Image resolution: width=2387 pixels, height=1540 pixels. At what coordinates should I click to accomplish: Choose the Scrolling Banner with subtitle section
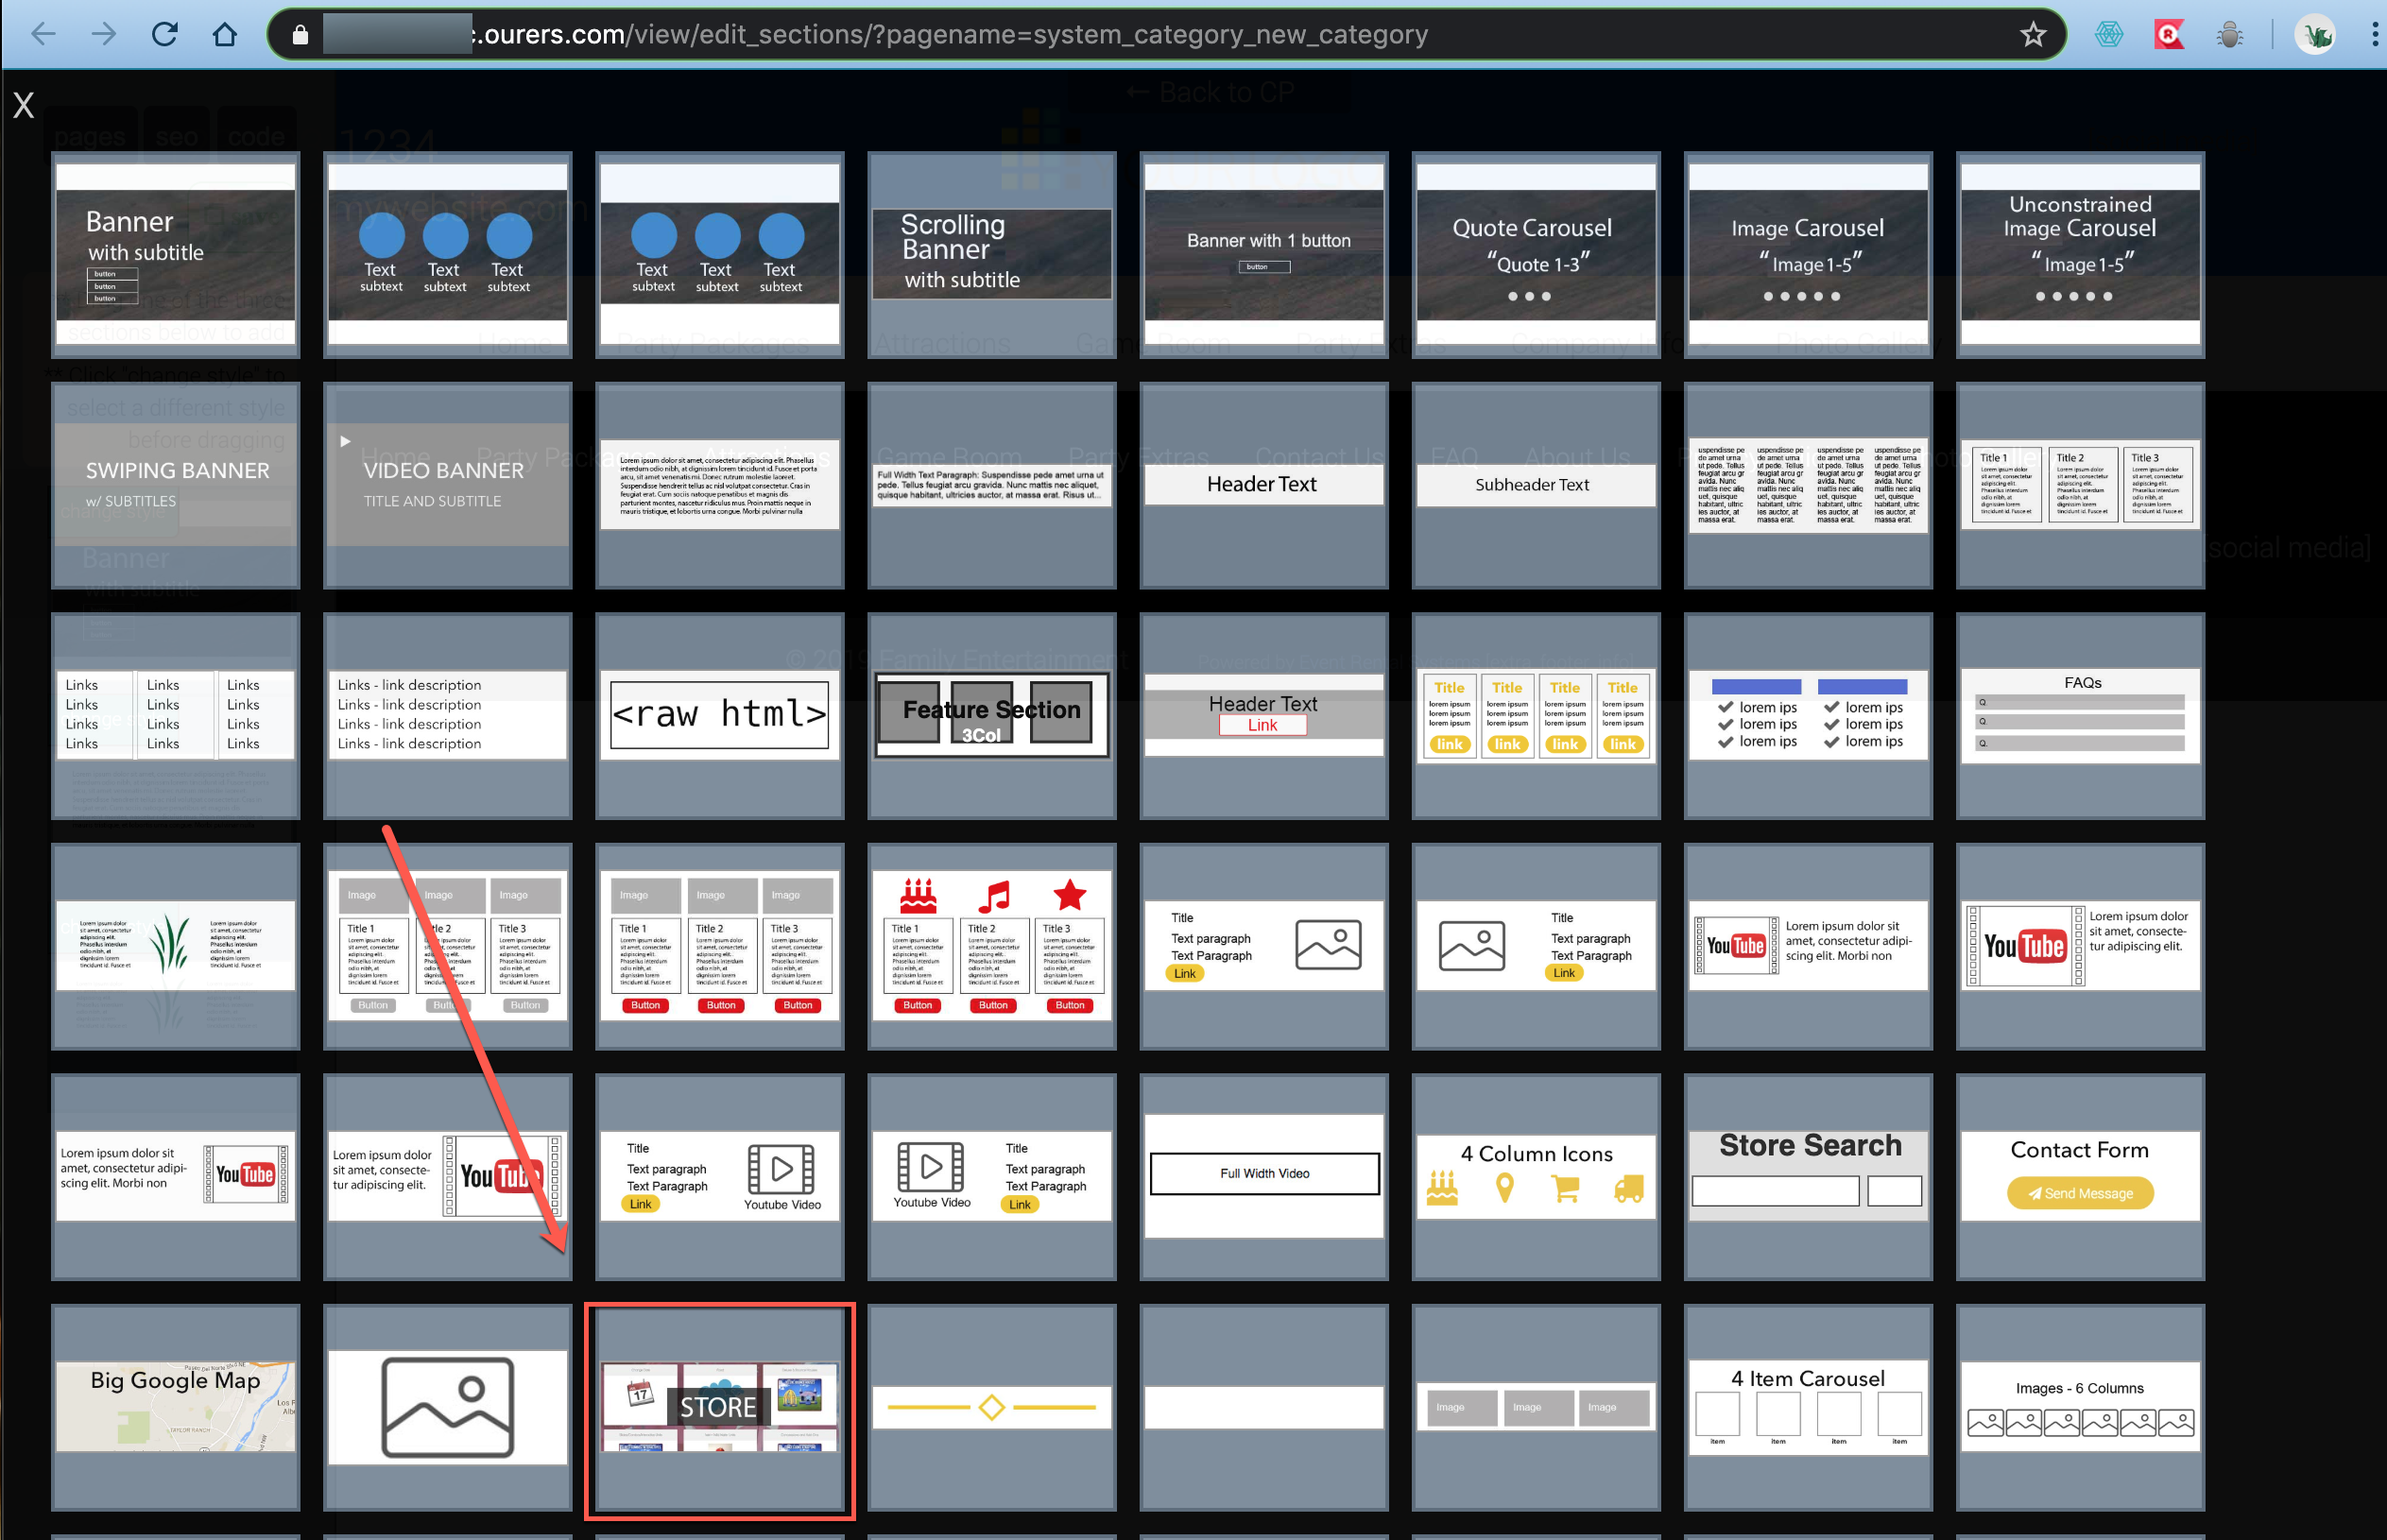992,255
